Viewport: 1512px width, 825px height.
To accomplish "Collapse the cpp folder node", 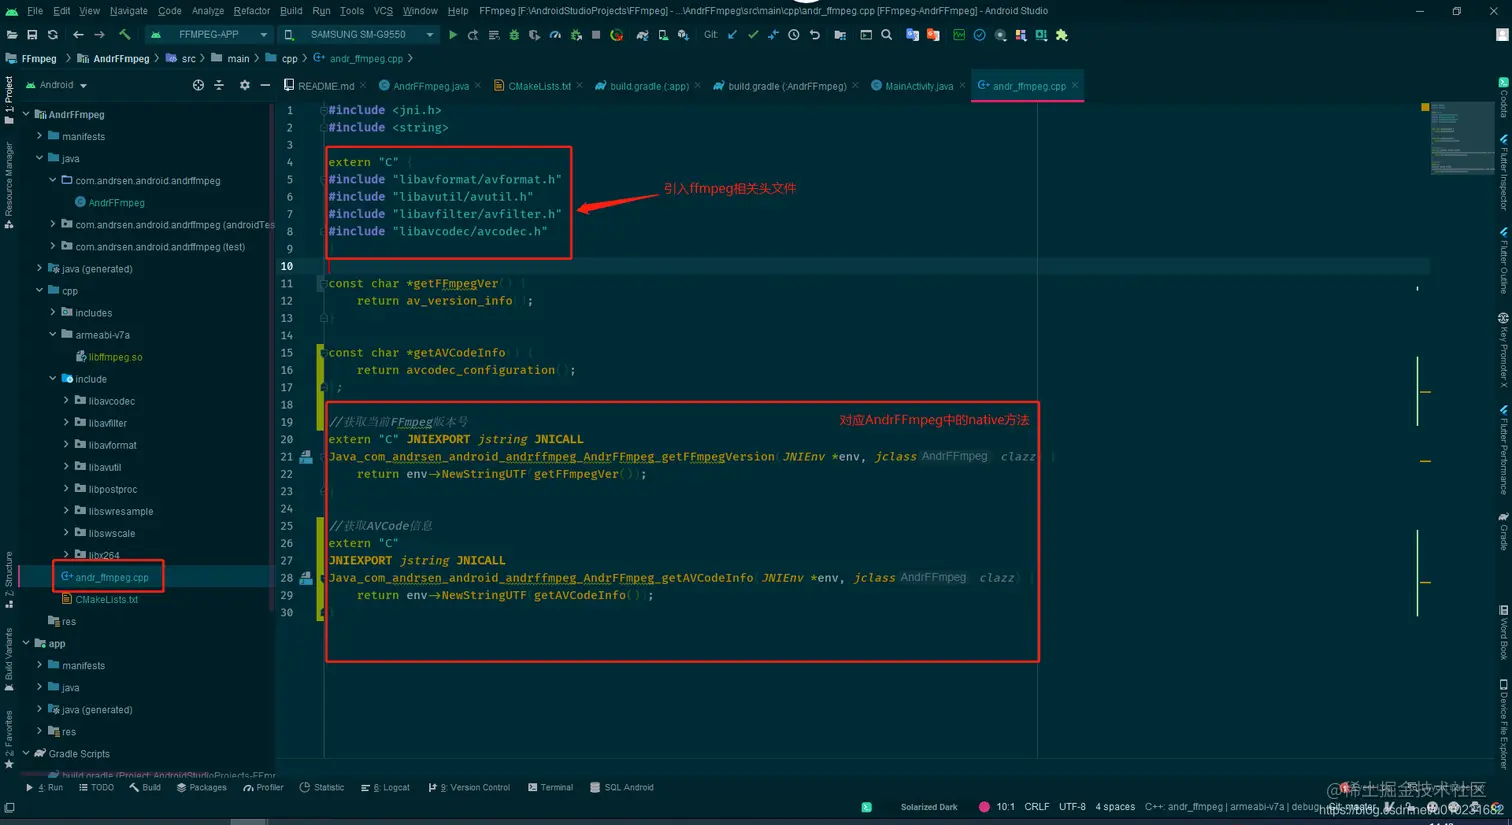I will [x=40, y=290].
